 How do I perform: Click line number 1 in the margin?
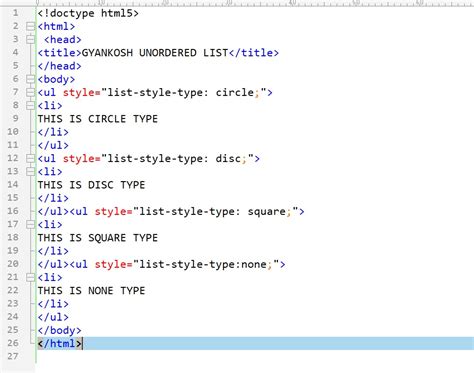[x=15, y=13]
